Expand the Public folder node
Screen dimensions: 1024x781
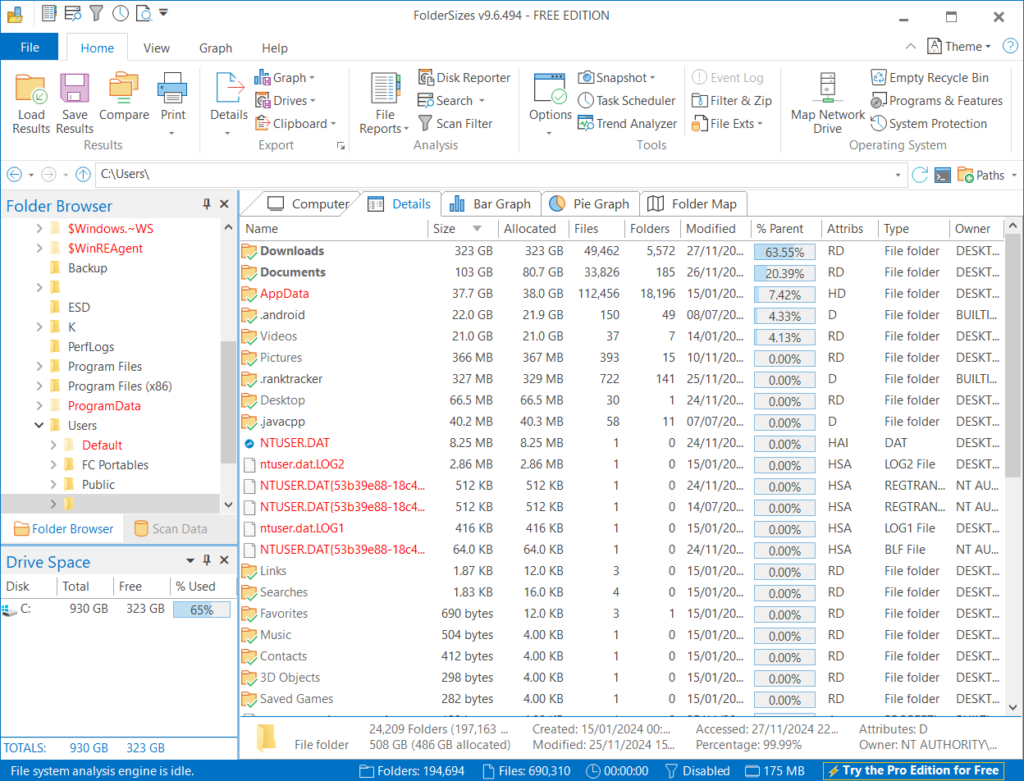click(54, 485)
